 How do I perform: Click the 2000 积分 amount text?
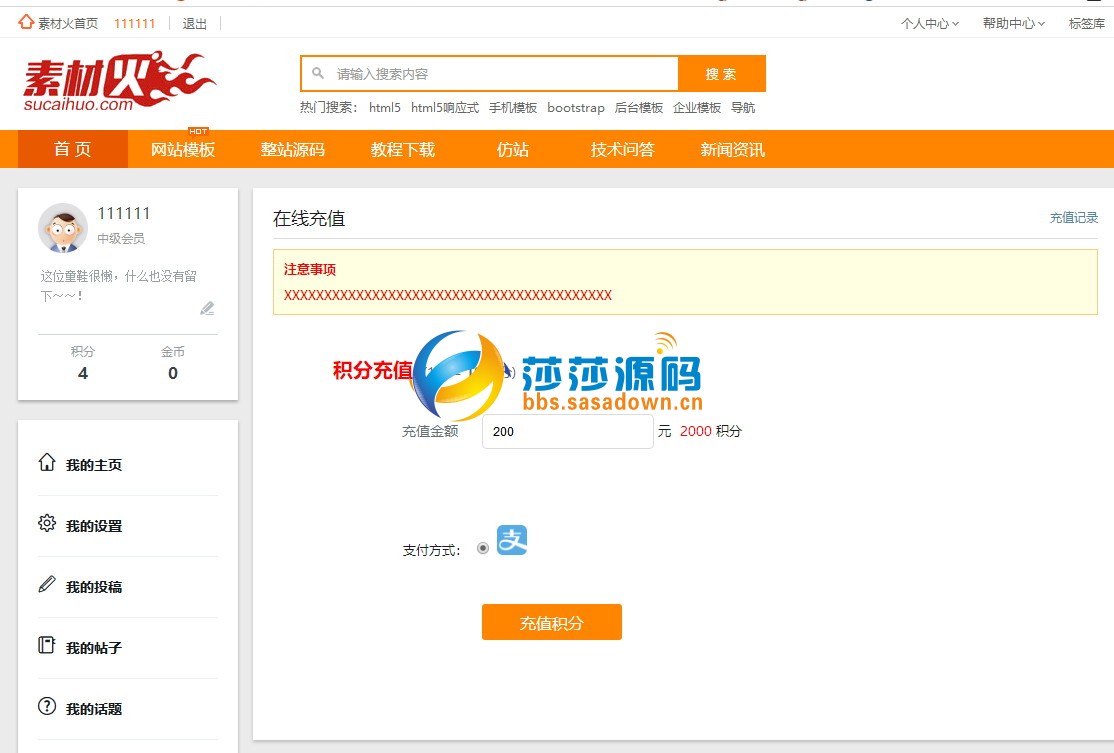click(710, 431)
